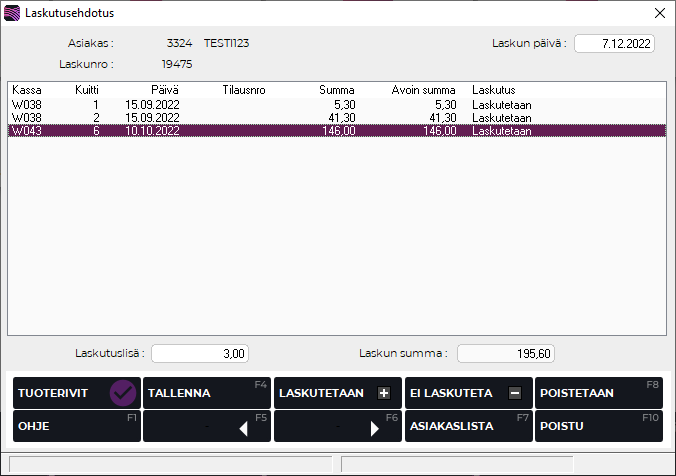Exit using the POISTU button
Image resolution: width=676 pixels, height=476 pixels.
[597, 426]
